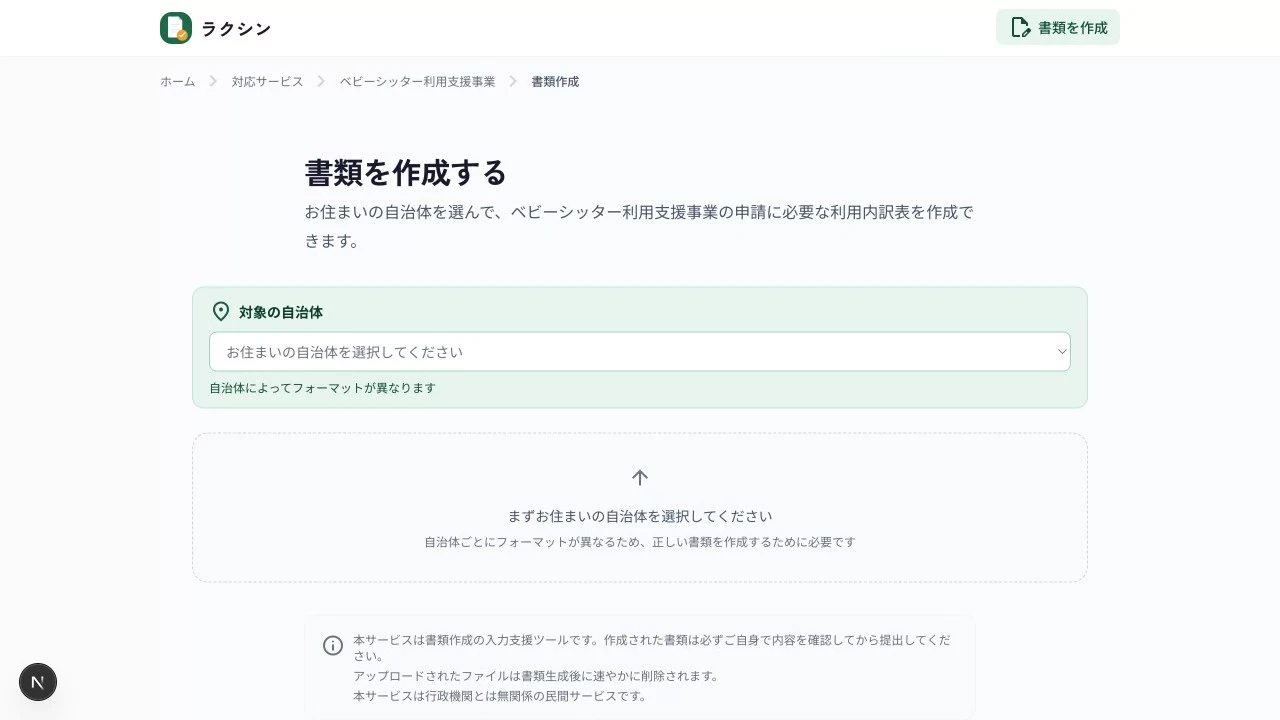Click the chevron separator after ホーム

coord(213,82)
